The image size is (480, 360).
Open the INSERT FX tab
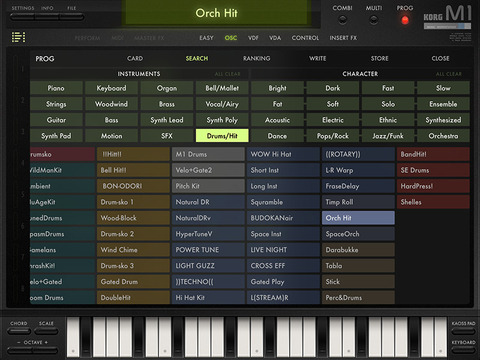pos(343,38)
